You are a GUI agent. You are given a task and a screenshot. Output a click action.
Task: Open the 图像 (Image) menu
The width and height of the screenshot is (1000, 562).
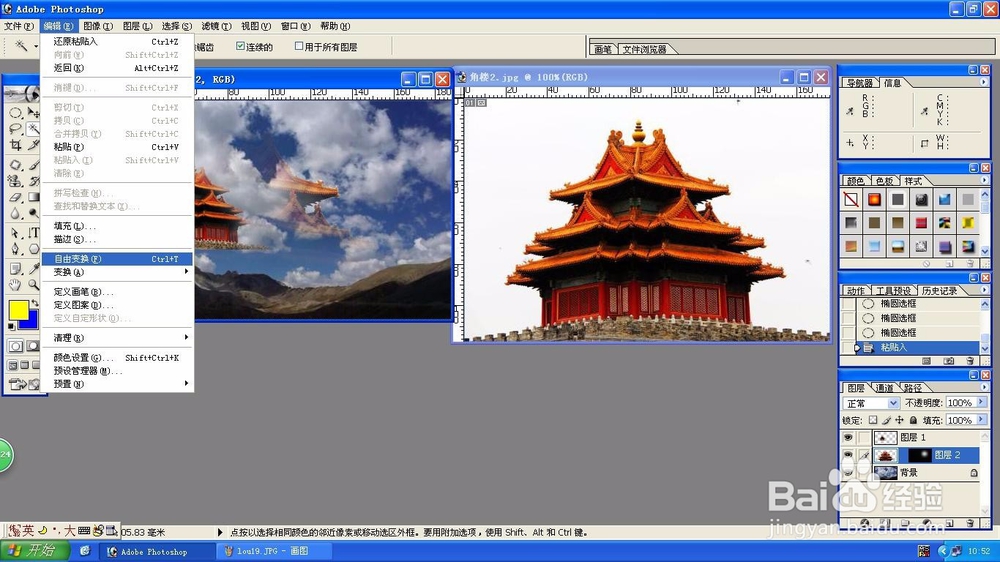(98, 26)
